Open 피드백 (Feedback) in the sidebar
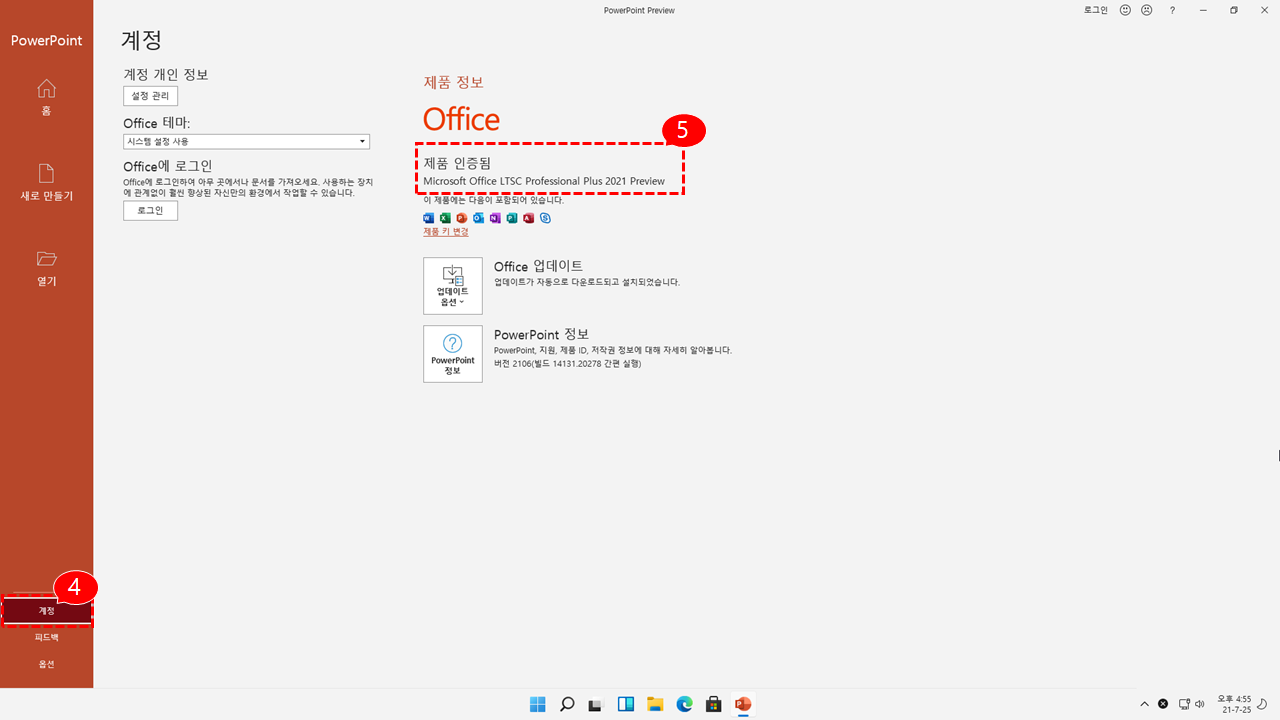 click(x=46, y=637)
